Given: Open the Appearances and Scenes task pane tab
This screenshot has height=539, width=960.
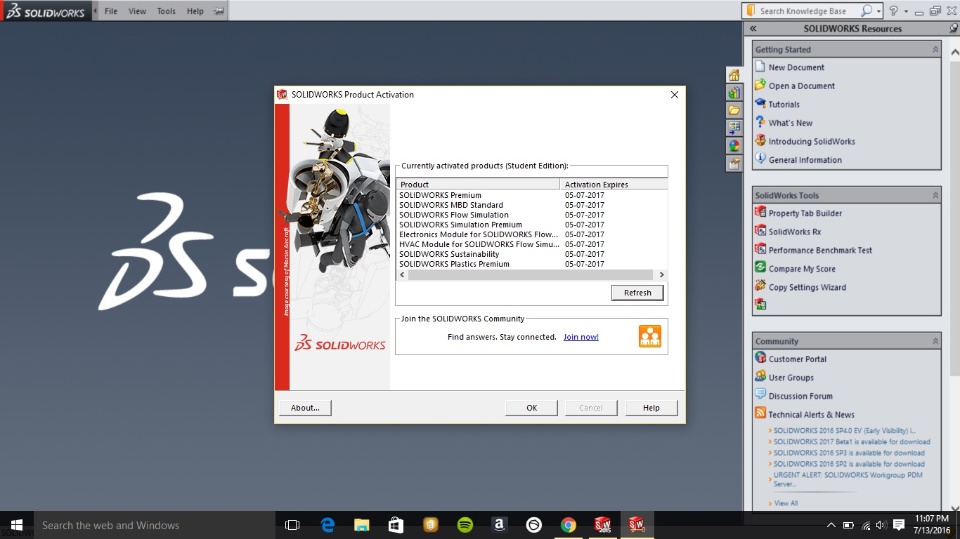Looking at the screenshot, I should coord(734,146).
